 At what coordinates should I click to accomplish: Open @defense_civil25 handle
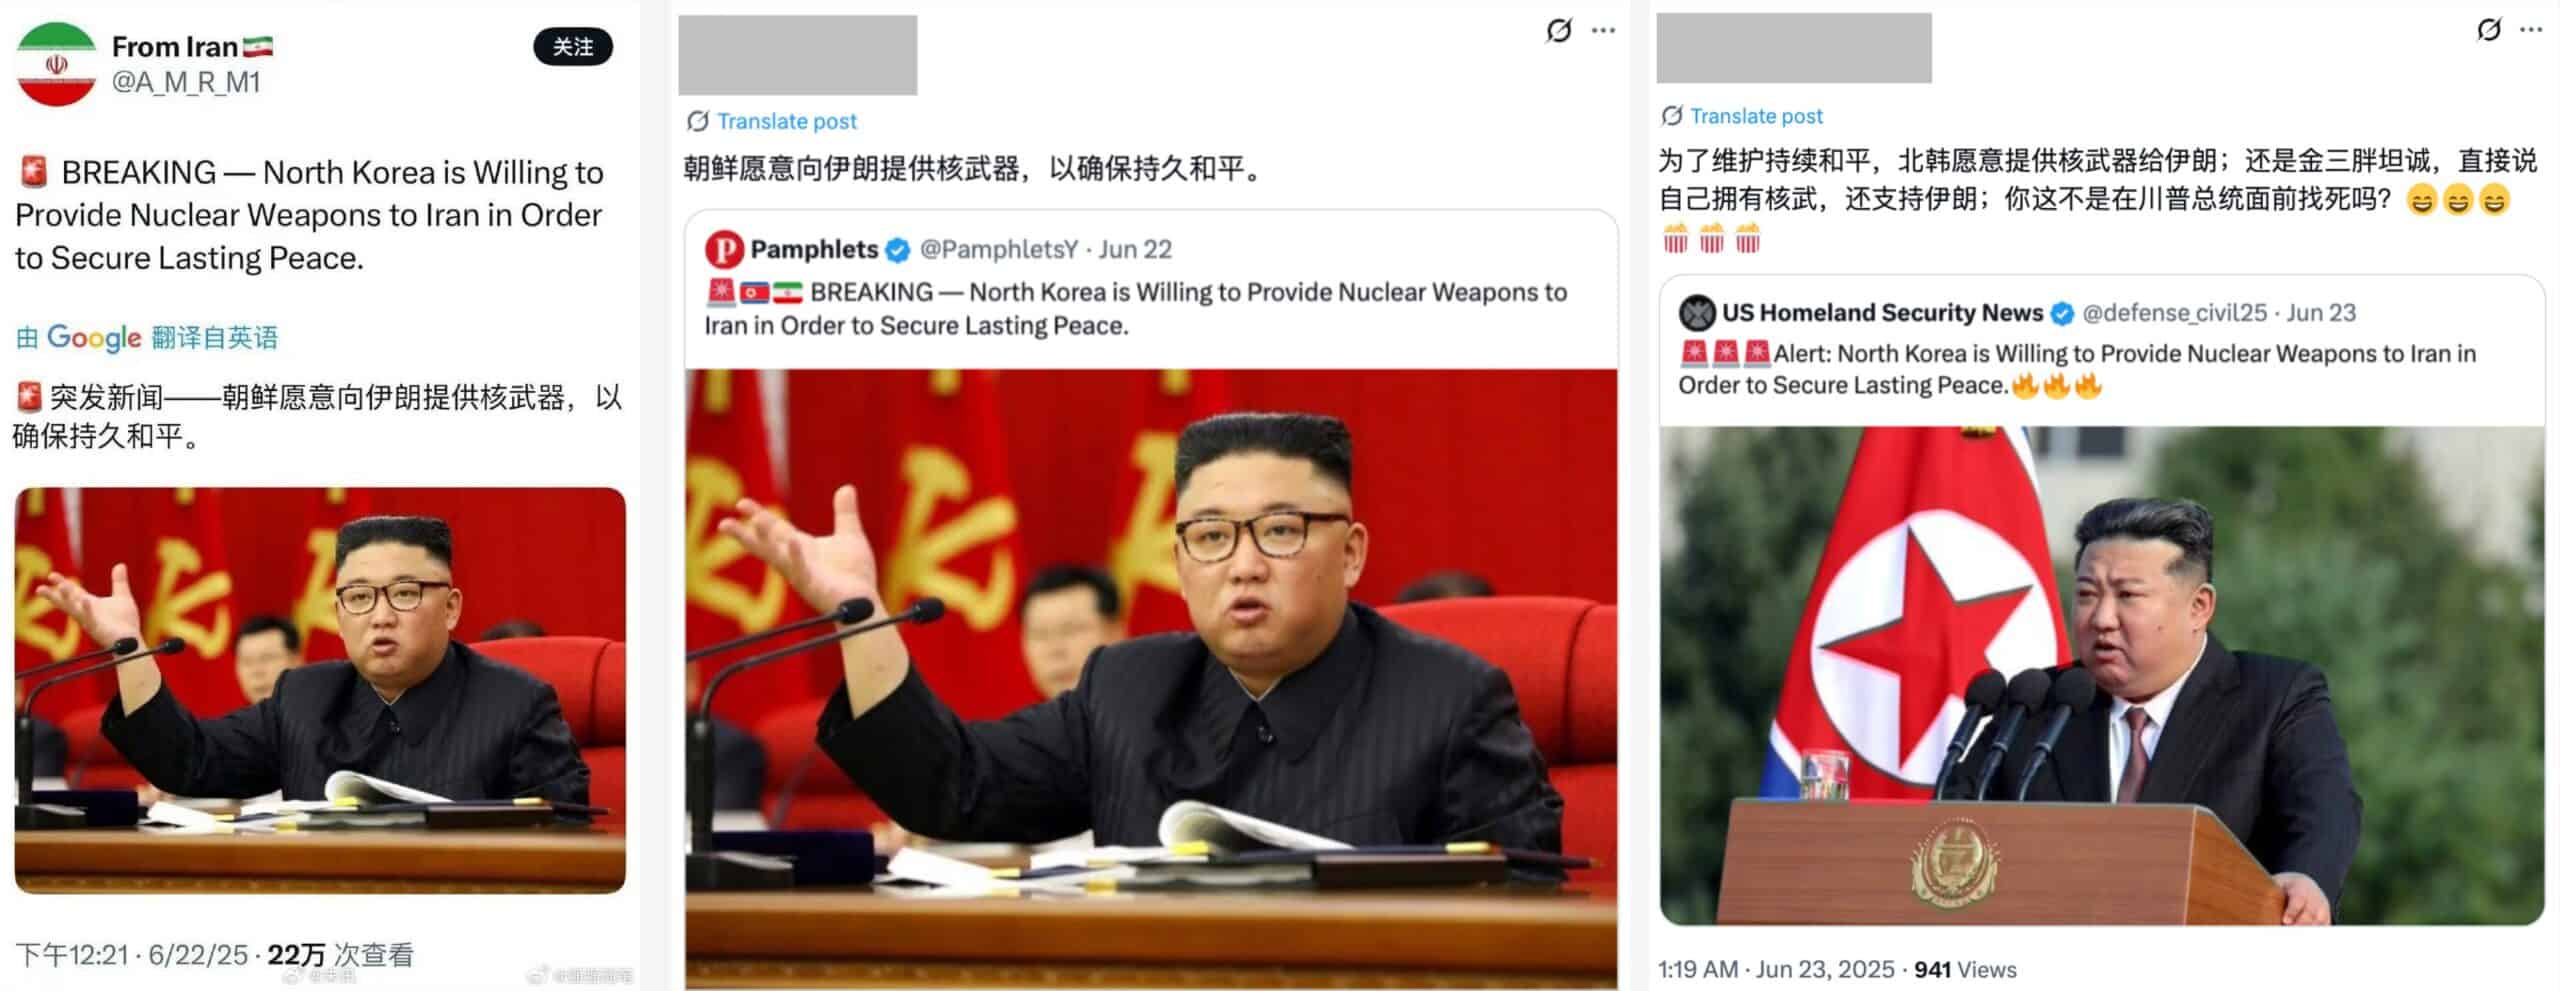(2174, 313)
